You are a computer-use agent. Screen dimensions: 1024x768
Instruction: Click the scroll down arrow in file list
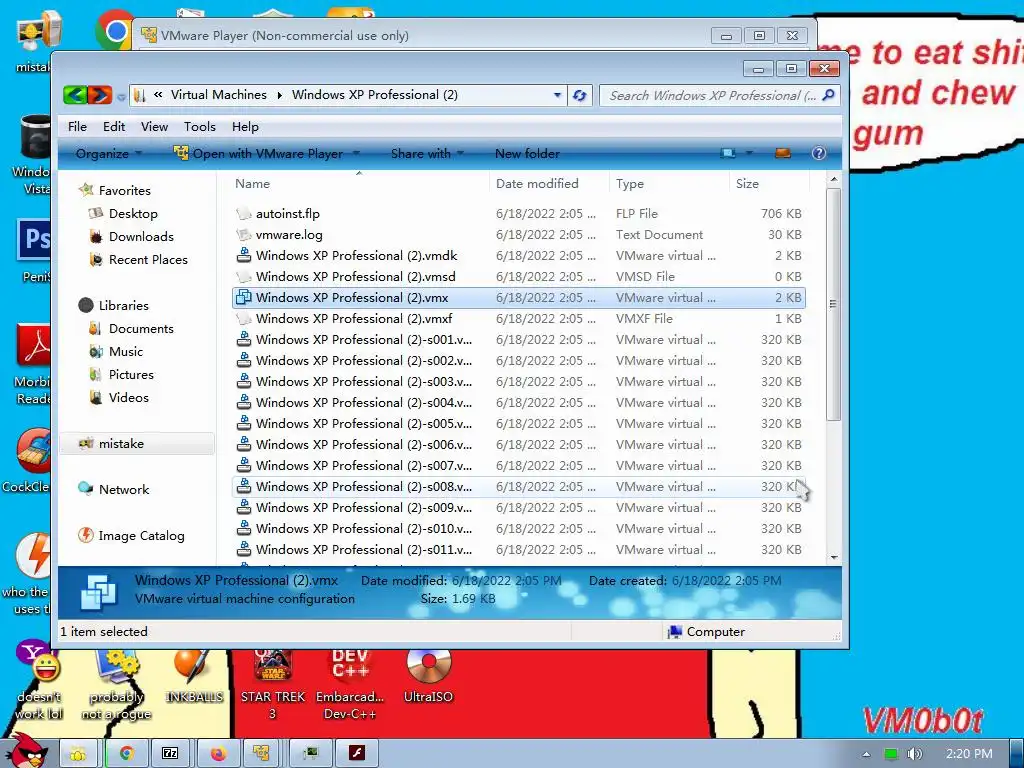click(x=834, y=558)
